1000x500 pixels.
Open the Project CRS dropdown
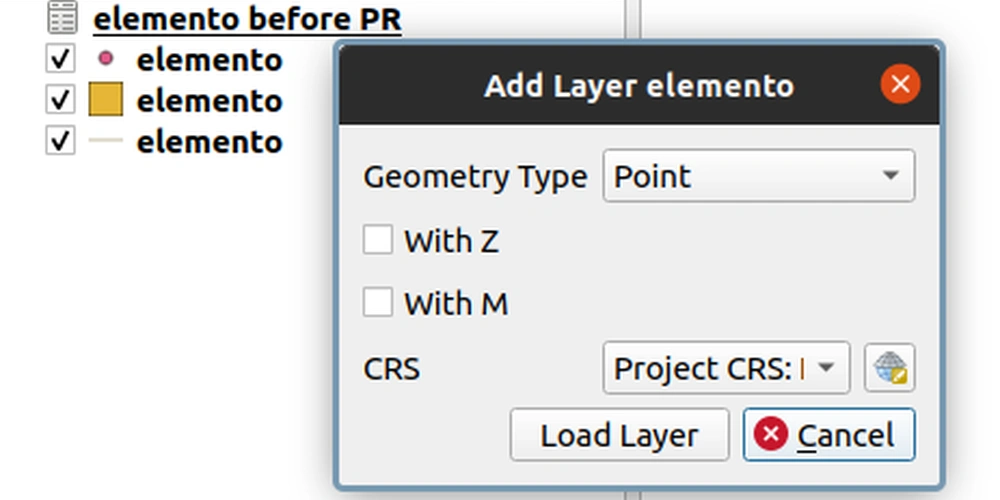(x=726, y=368)
